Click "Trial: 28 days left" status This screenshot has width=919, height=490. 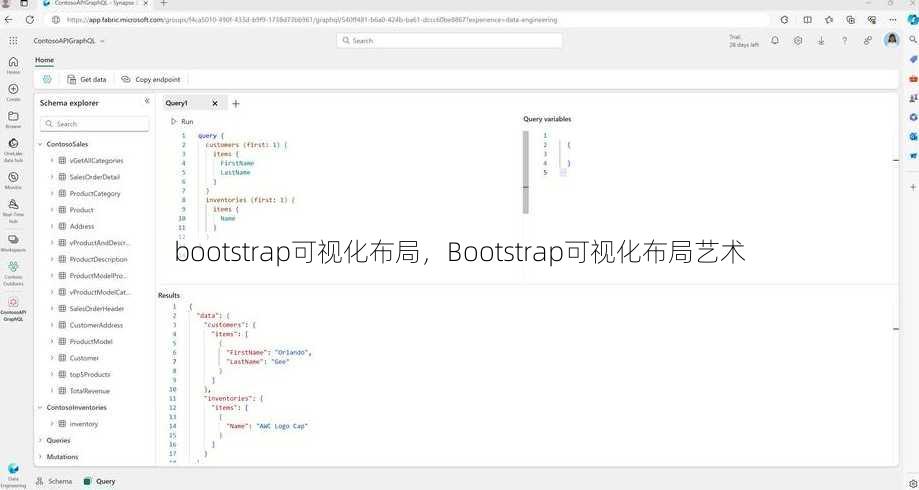[743, 40]
